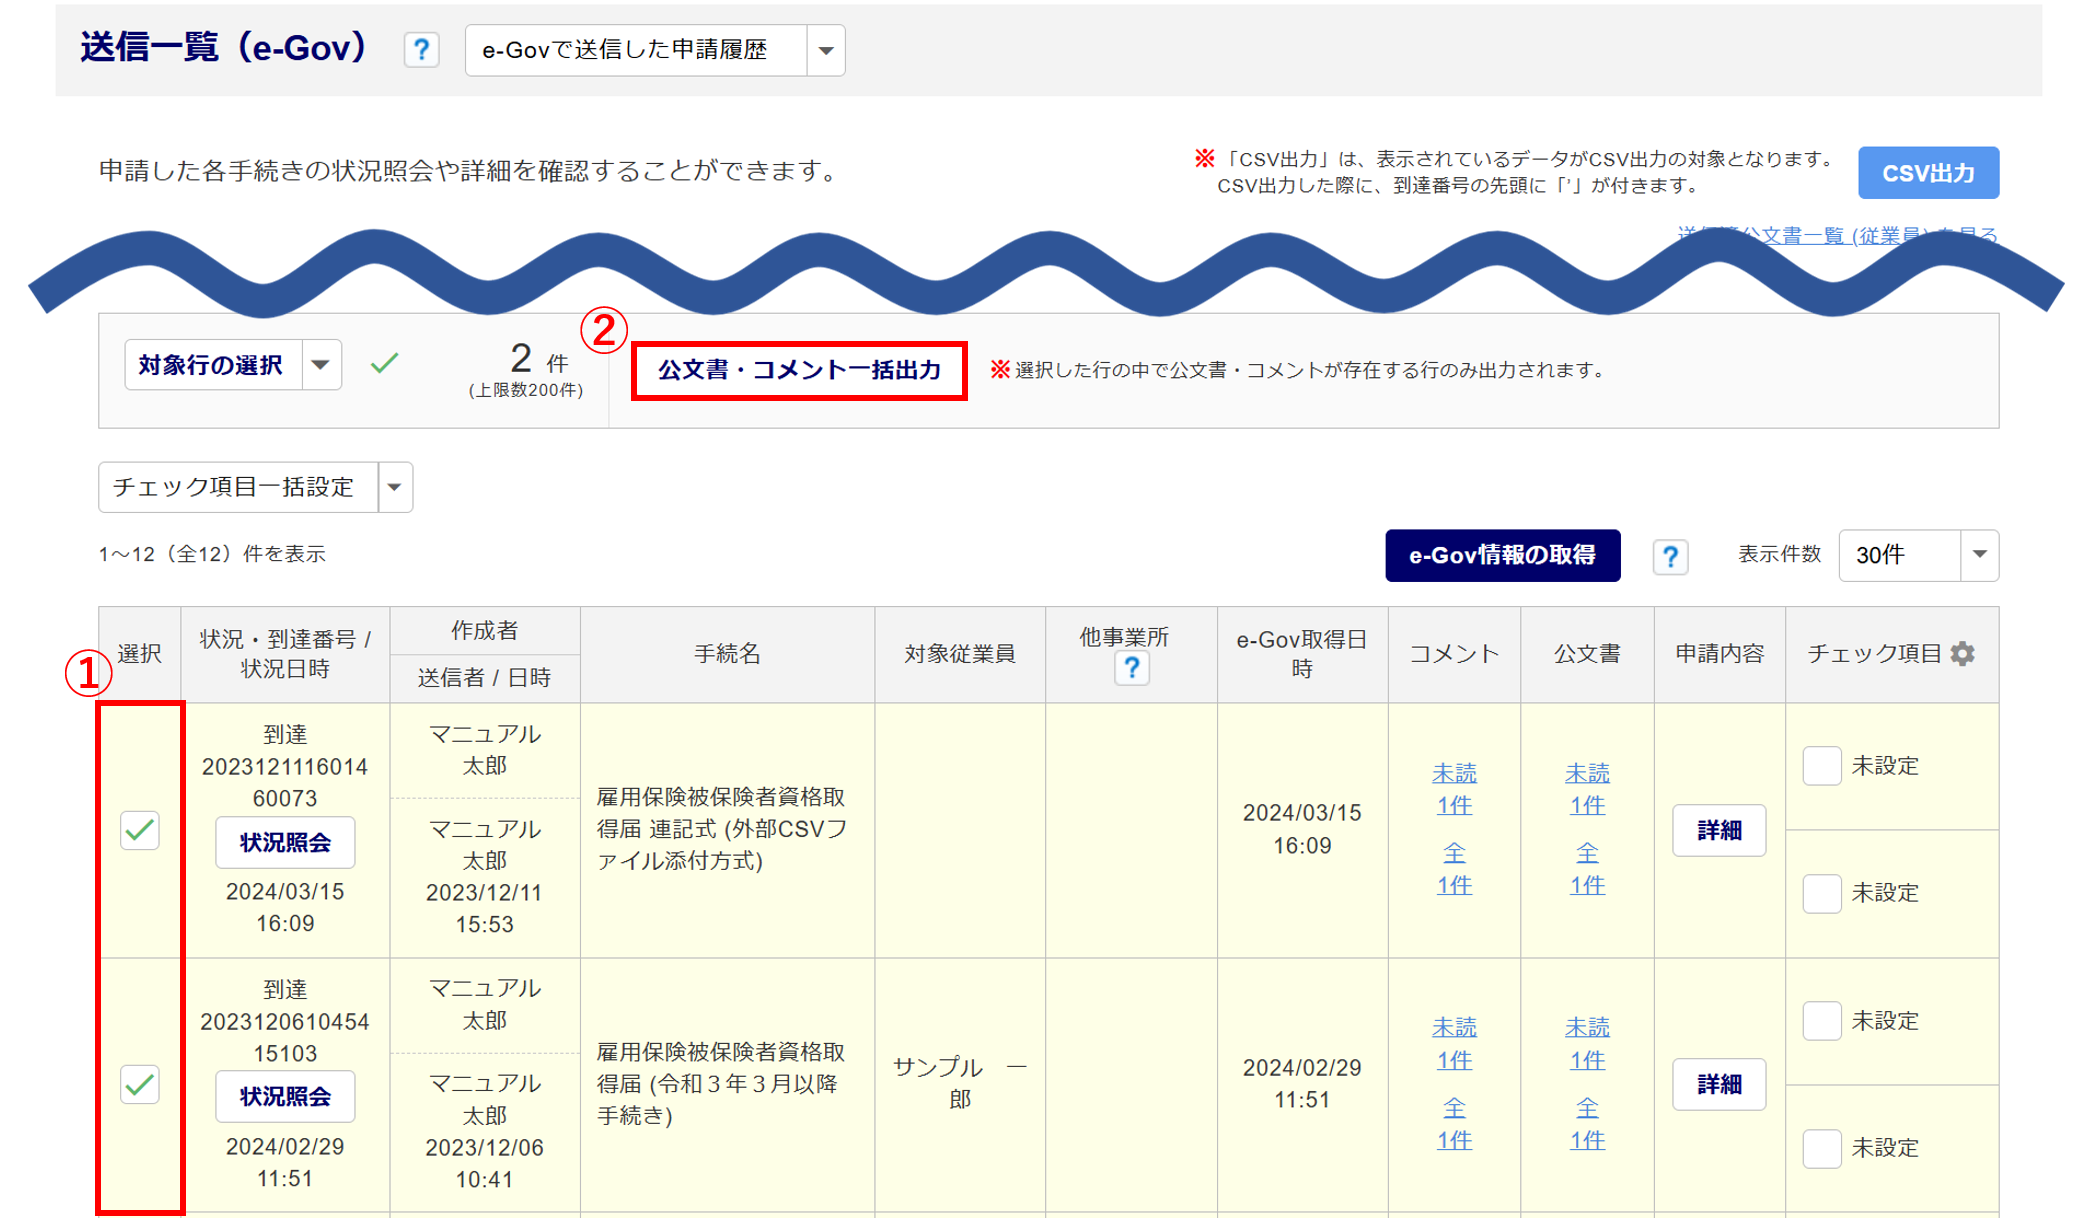Click 状況照会 button in first row

click(x=285, y=843)
